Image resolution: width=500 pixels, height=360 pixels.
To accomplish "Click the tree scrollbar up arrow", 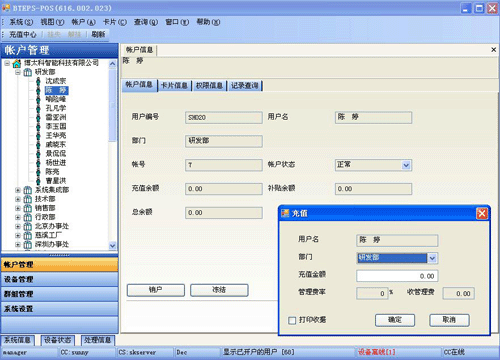I will [113, 63].
